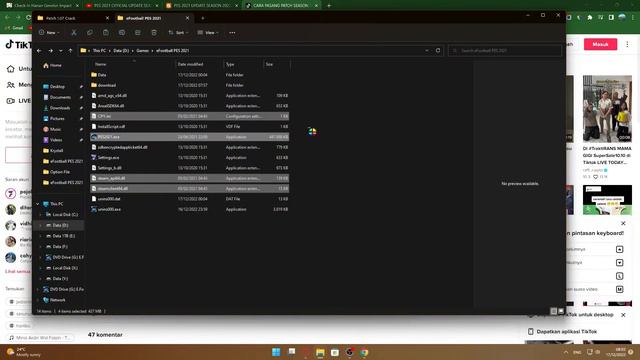Click the Cut scissors icon in Explorer toolbar

coord(74,33)
